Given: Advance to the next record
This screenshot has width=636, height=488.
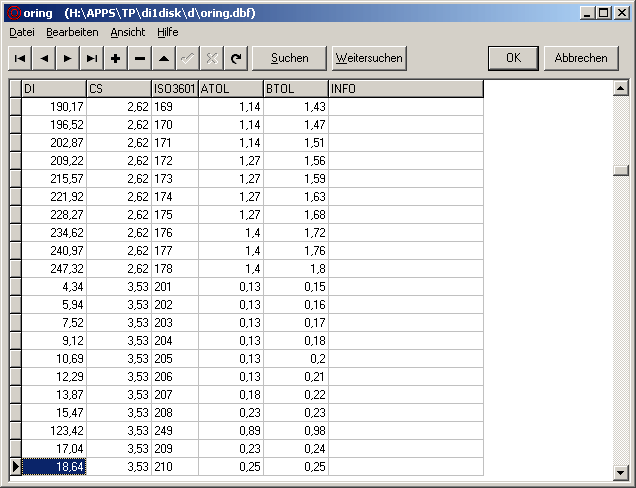Looking at the screenshot, I should tap(68, 58).
